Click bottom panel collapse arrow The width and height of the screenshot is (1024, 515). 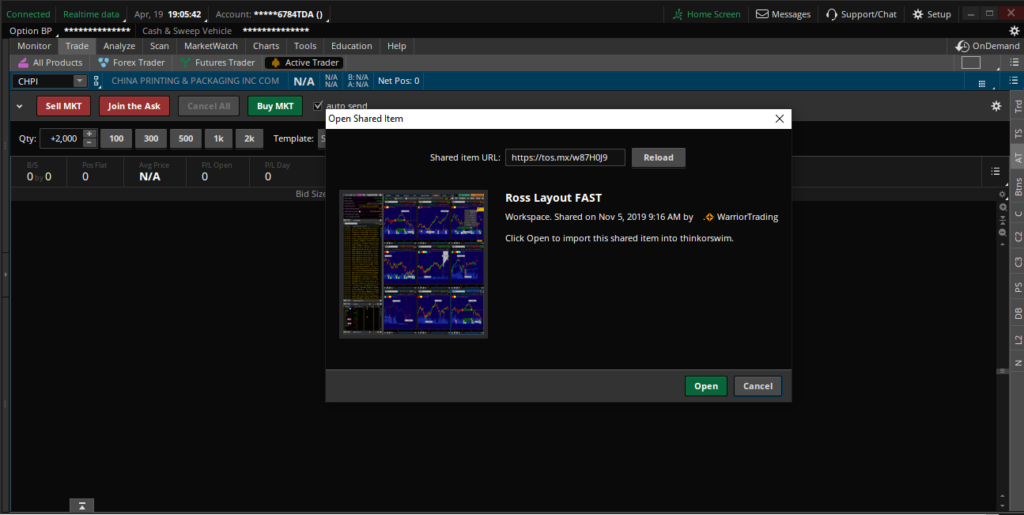point(82,506)
